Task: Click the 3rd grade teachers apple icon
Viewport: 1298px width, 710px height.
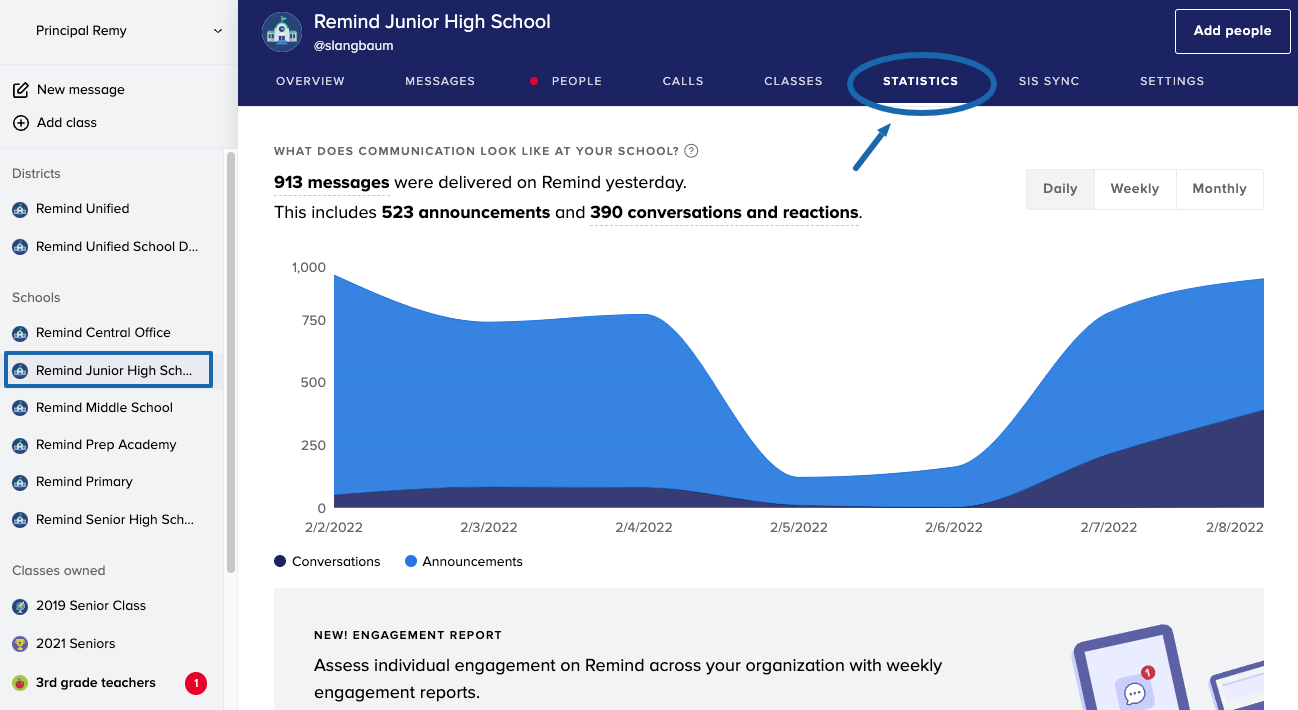Action: 20,683
